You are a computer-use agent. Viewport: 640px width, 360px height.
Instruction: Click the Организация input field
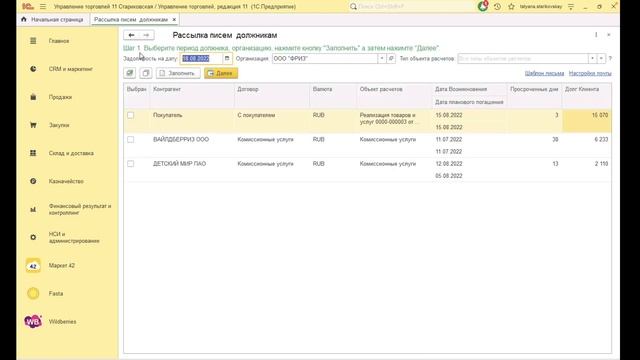click(x=325, y=59)
